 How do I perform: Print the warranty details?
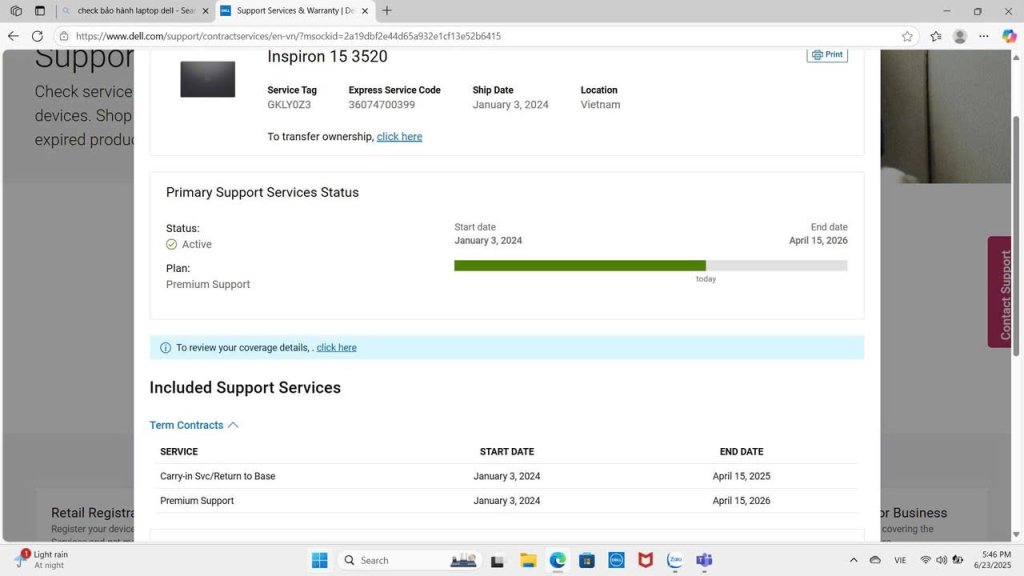coord(827,54)
